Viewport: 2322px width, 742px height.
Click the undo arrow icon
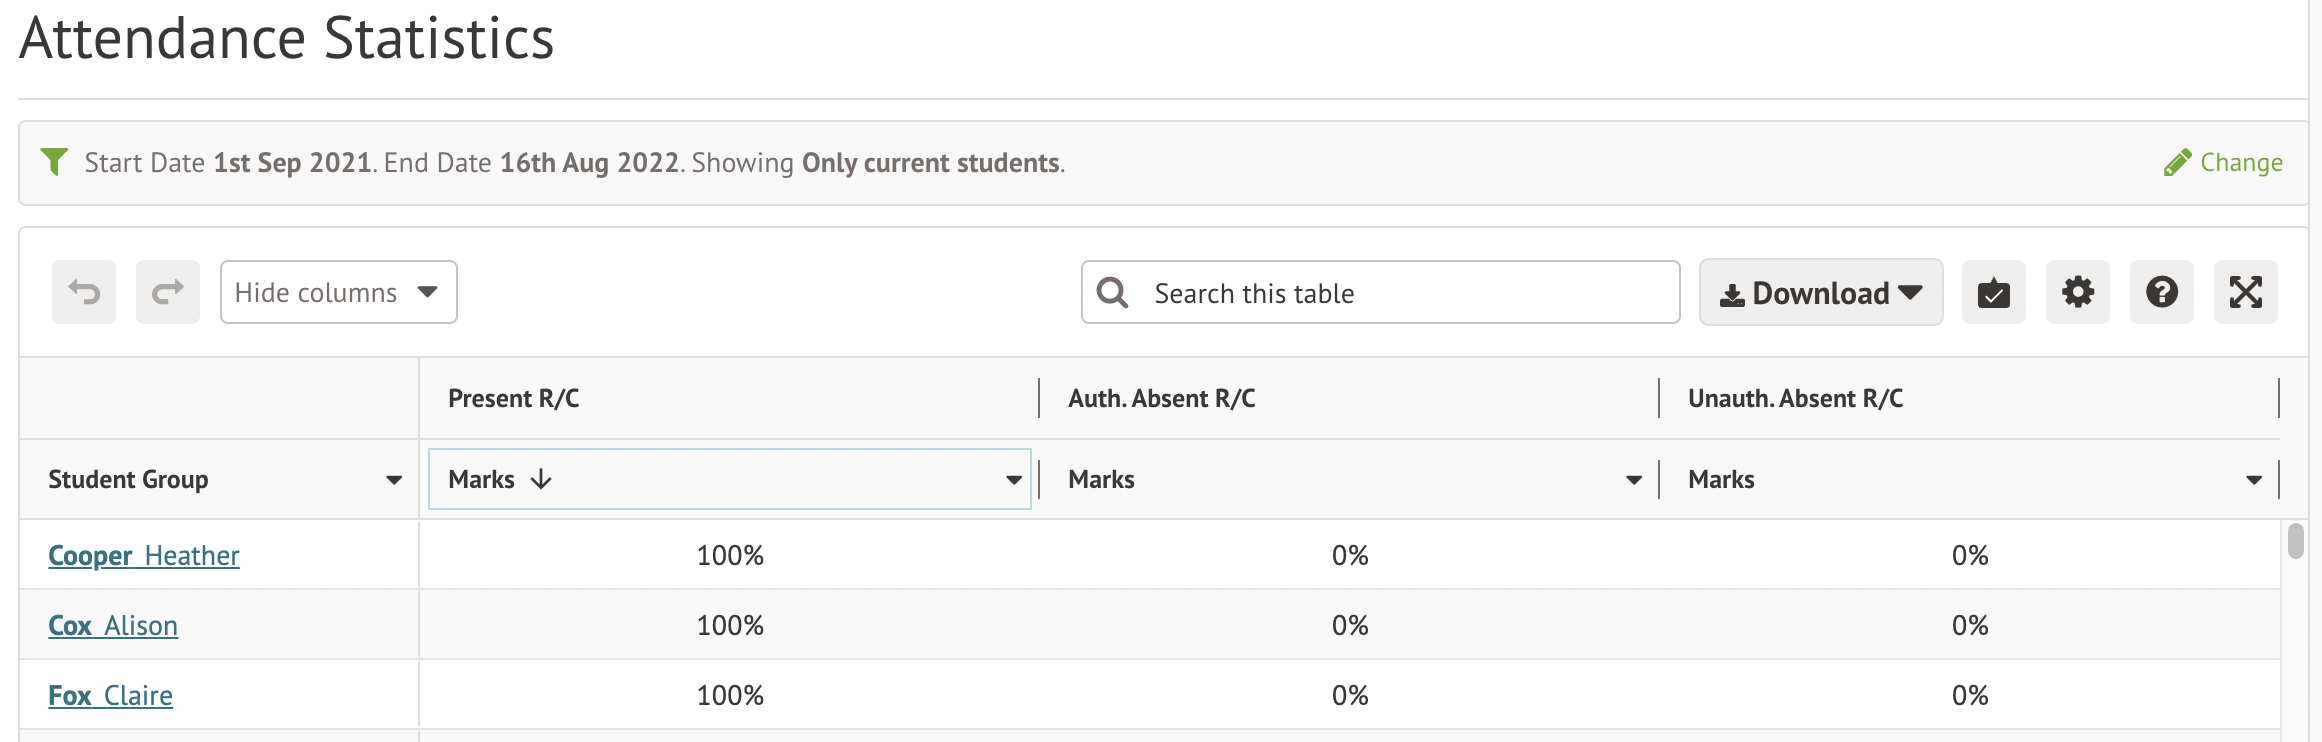click(84, 292)
